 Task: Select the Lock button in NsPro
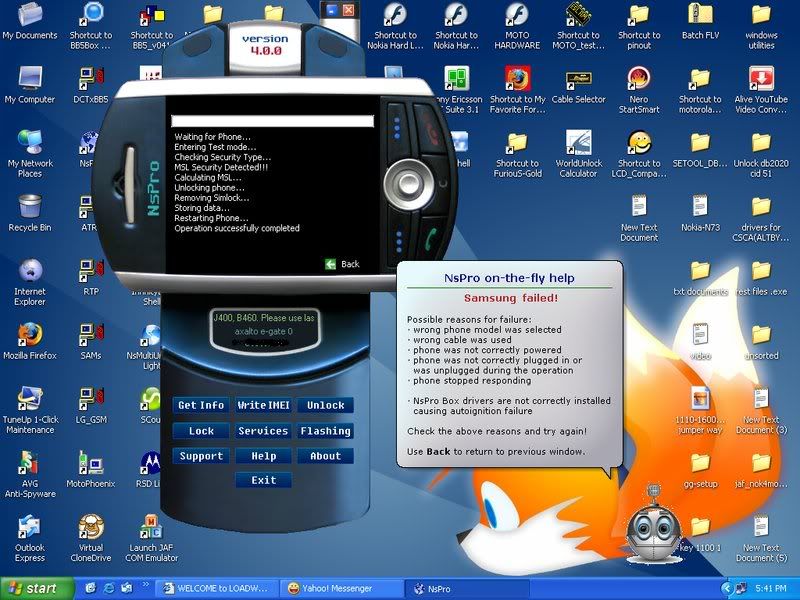tap(201, 431)
